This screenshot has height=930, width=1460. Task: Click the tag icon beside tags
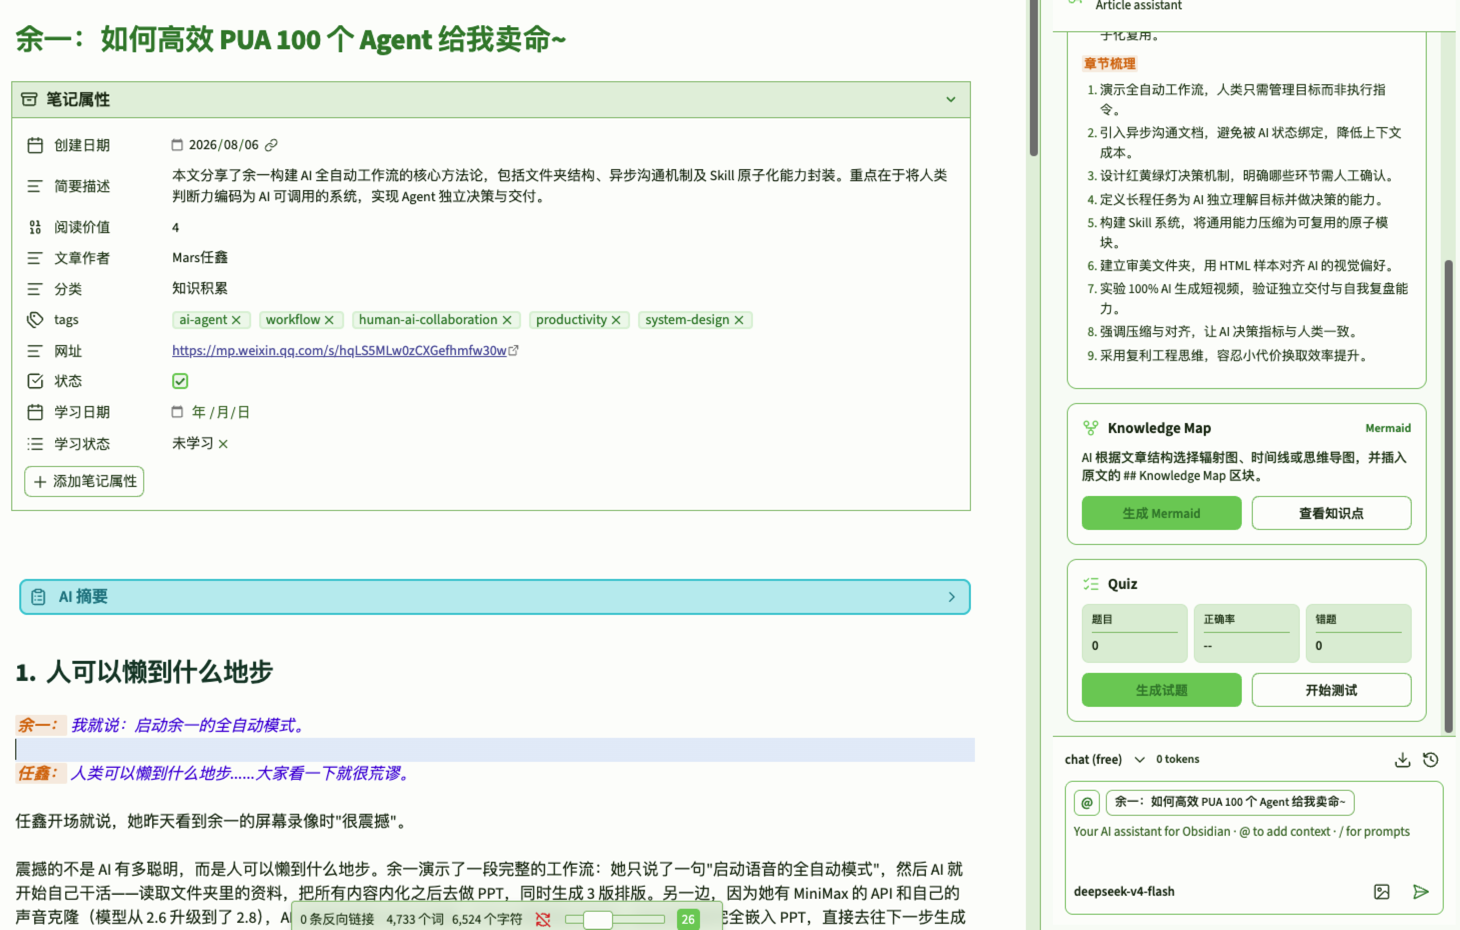click(35, 320)
